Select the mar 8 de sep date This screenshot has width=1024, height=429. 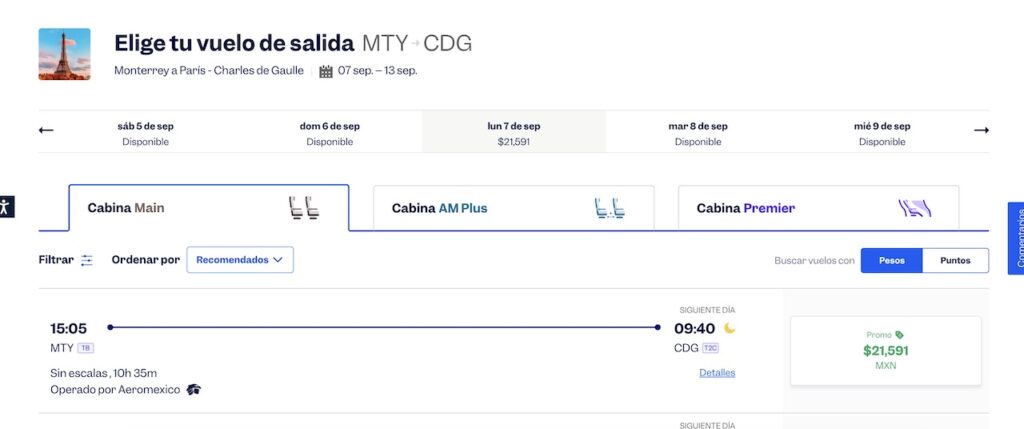tap(697, 133)
